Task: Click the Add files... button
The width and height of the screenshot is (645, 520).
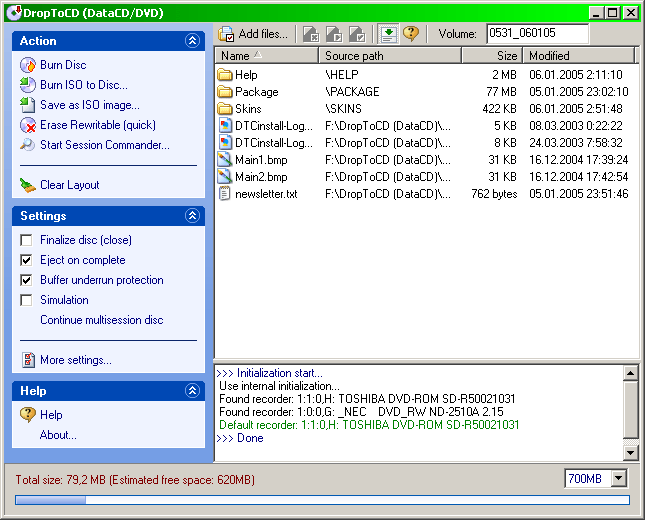Action: 253,34
